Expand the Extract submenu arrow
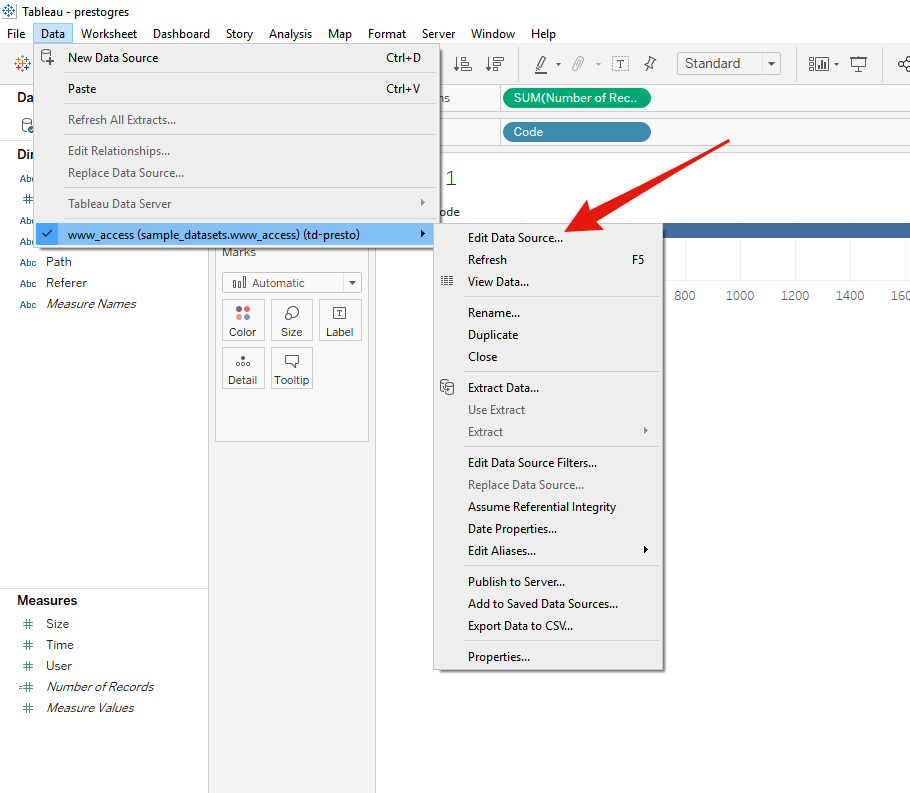910x793 pixels. click(x=645, y=431)
